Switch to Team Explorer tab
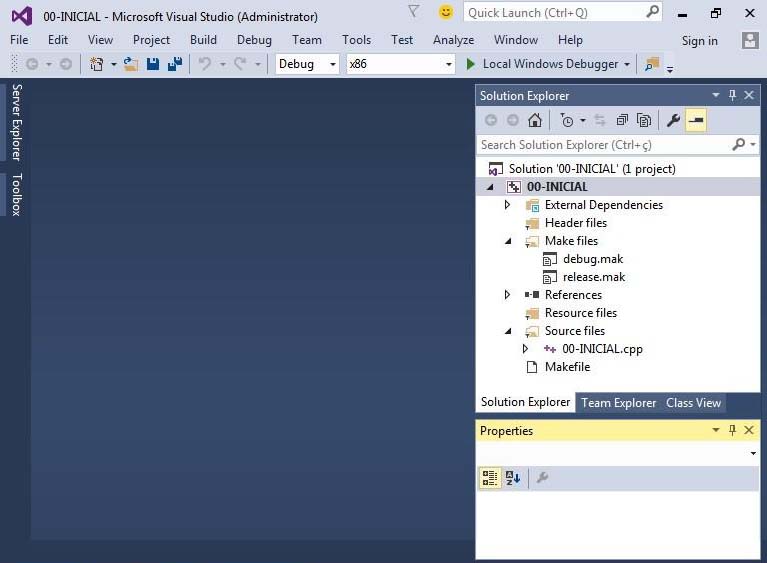This screenshot has width=767, height=563. click(x=618, y=403)
